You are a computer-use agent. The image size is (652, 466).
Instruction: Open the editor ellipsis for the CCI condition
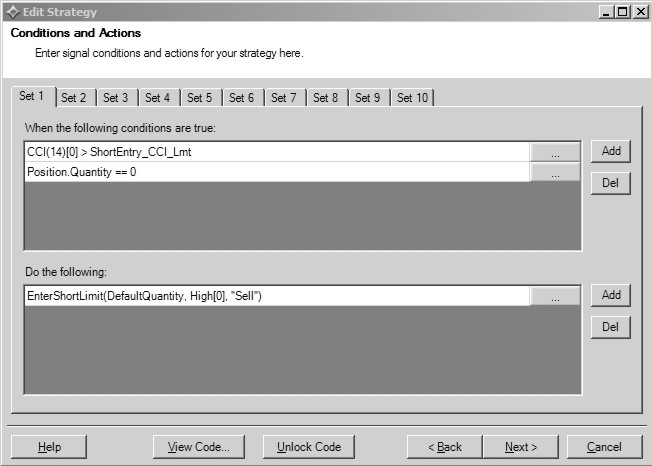[555, 152]
